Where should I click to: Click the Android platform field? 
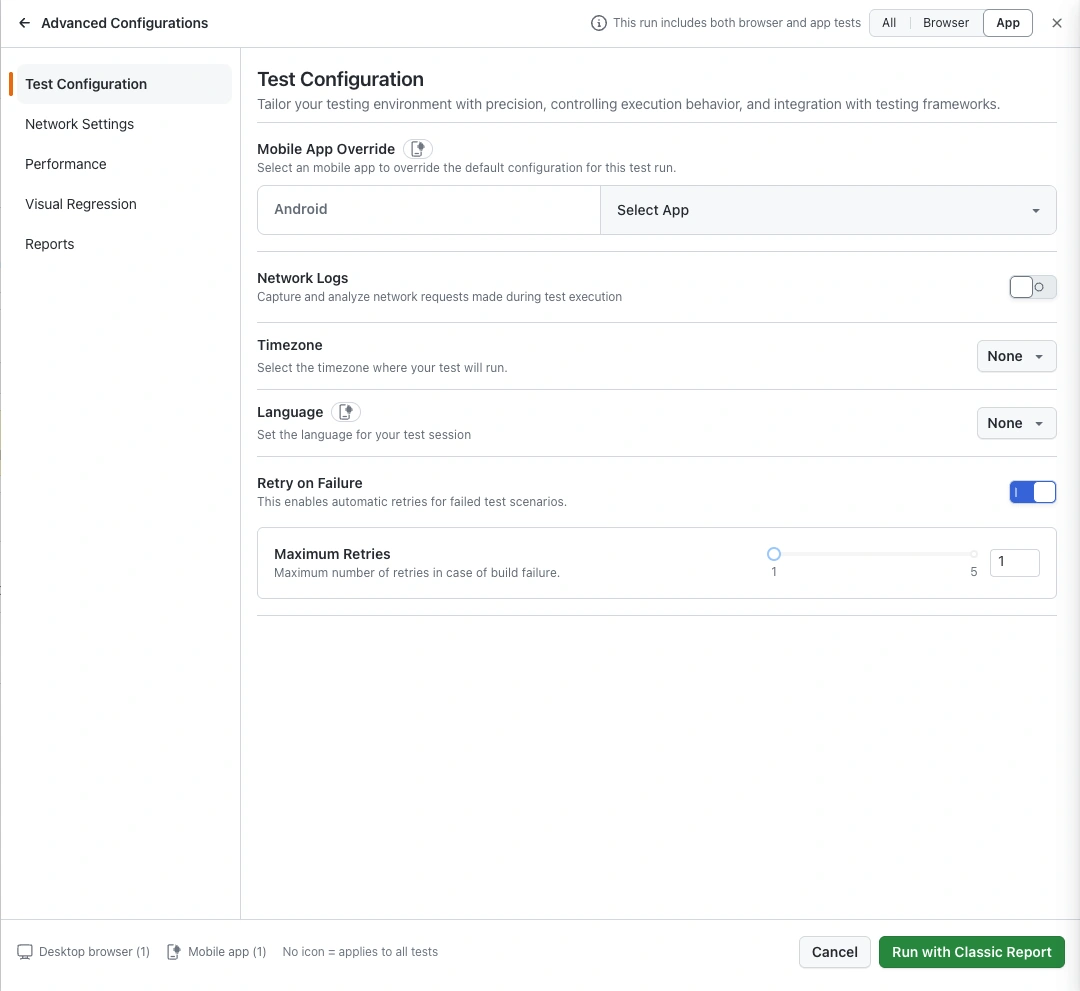coord(429,210)
